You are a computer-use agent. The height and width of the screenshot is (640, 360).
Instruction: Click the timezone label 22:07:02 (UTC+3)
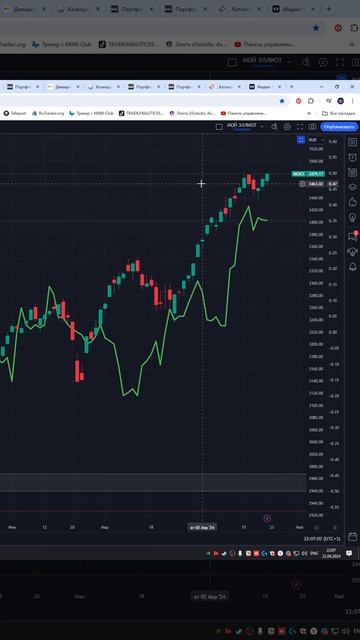point(322,539)
